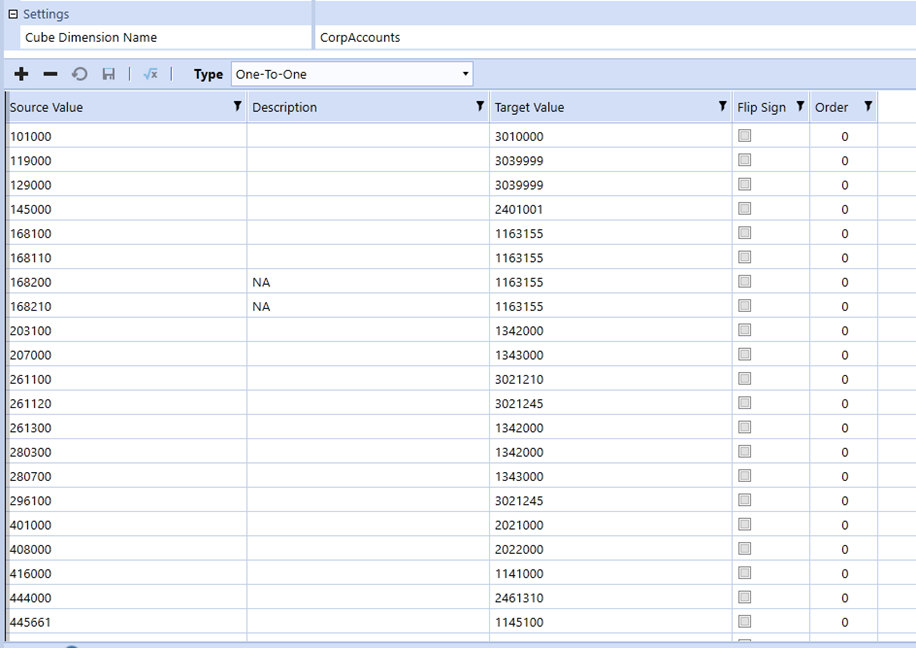Open the Target Value column filter funnel
This screenshot has height=648, width=916.
tap(722, 106)
